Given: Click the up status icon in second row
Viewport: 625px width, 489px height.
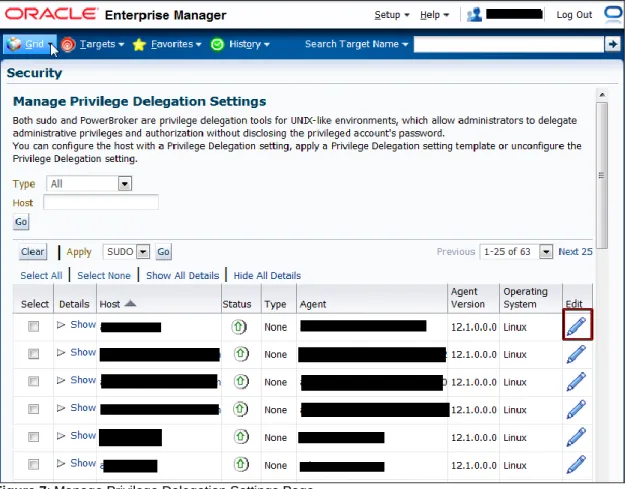Looking at the screenshot, I should (x=241, y=354).
